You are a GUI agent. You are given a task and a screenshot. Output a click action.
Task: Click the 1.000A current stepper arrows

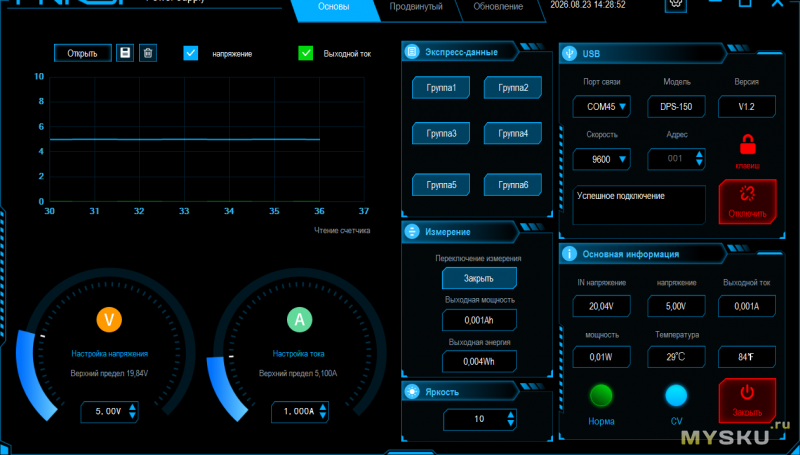pyautogui.click(x=323, y=412)
